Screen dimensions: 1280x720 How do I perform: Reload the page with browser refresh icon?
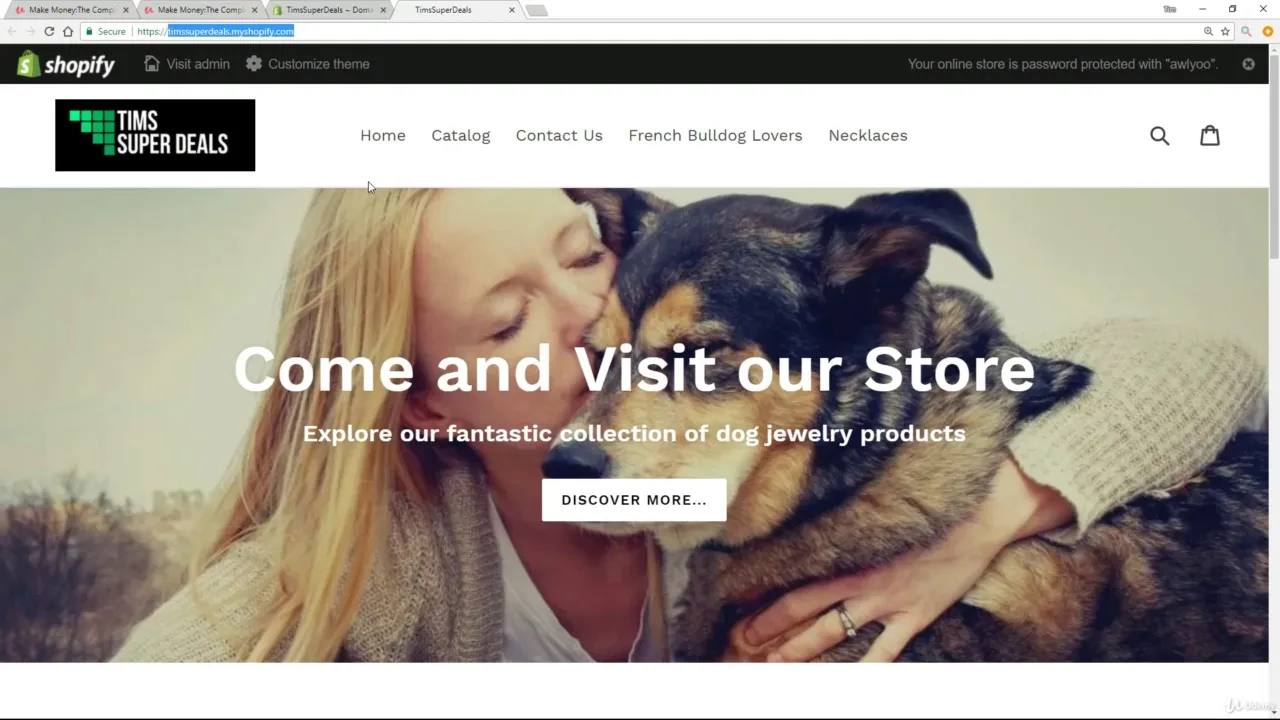pyautogui.click(x=49, y=31)
